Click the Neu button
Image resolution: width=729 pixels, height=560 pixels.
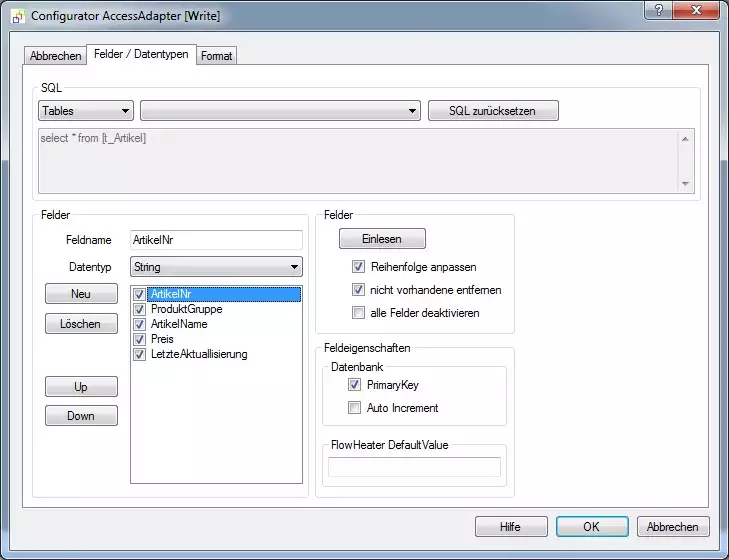click(x=81, y=294)
